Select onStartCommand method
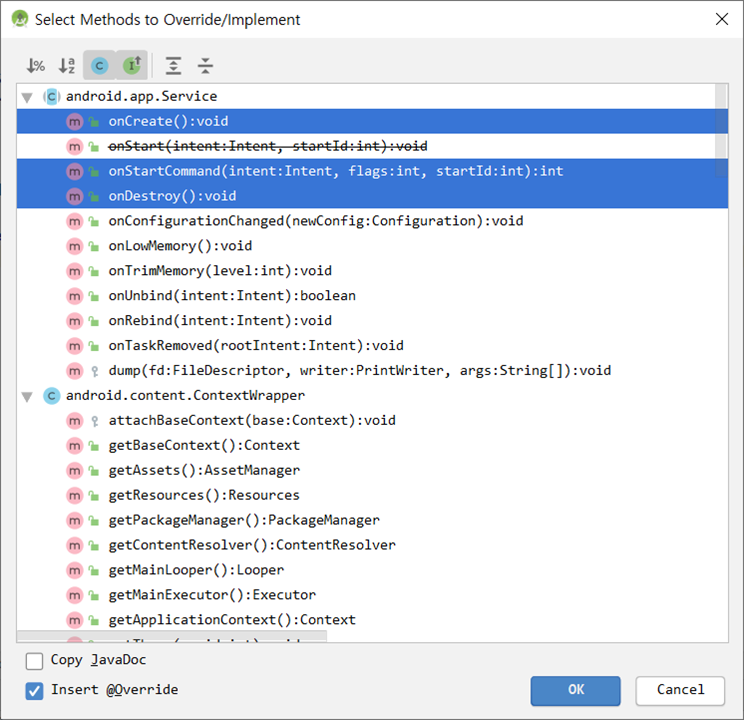This screenshot has width=744, height=720. [x=372, y=171]
